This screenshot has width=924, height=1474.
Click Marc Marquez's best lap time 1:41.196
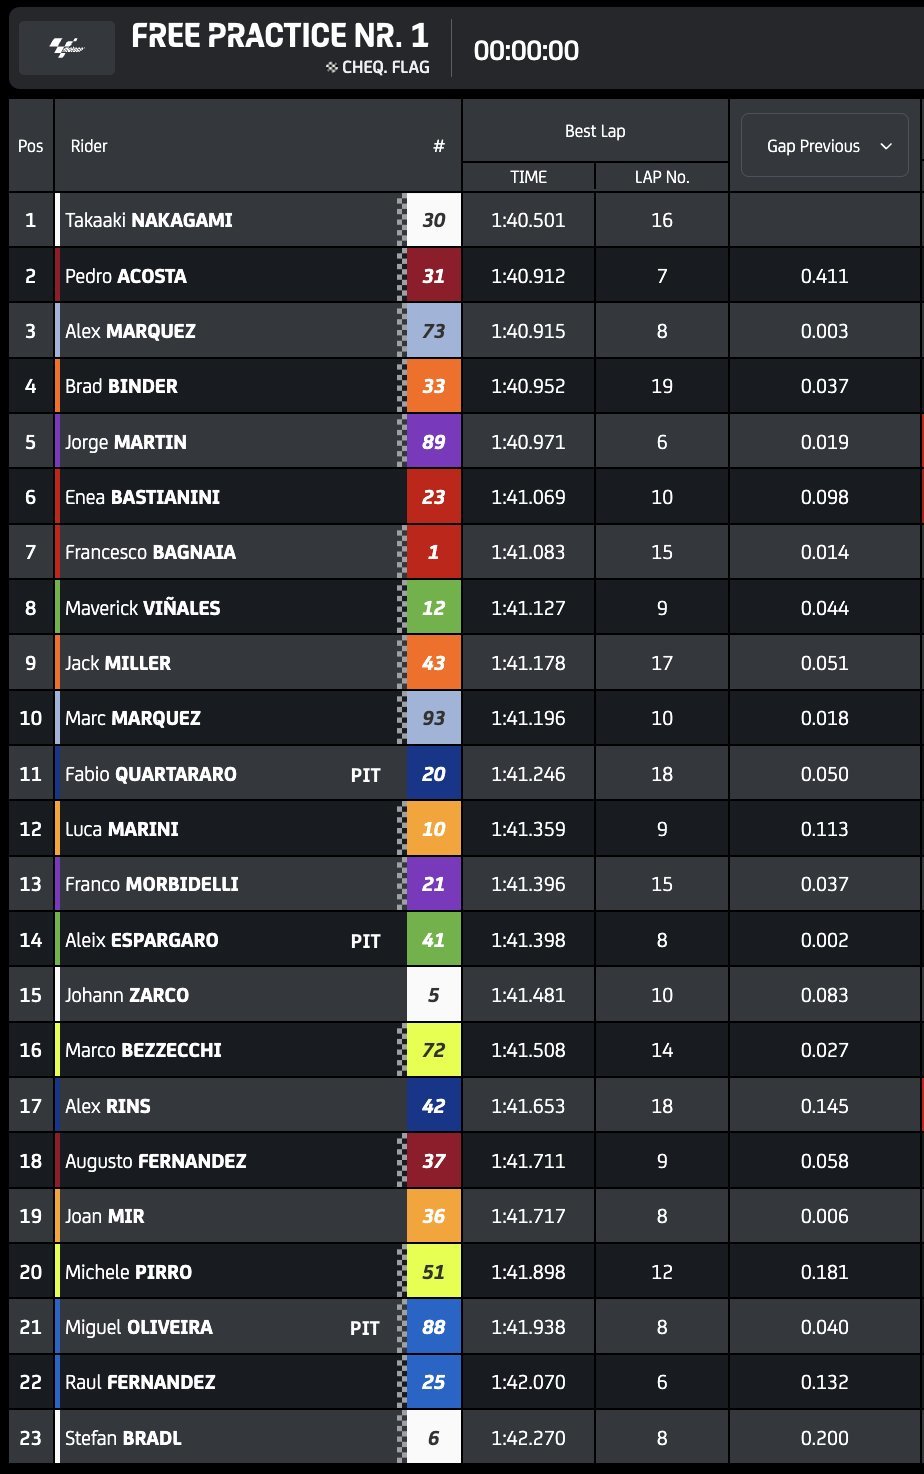tap(528, 718)
